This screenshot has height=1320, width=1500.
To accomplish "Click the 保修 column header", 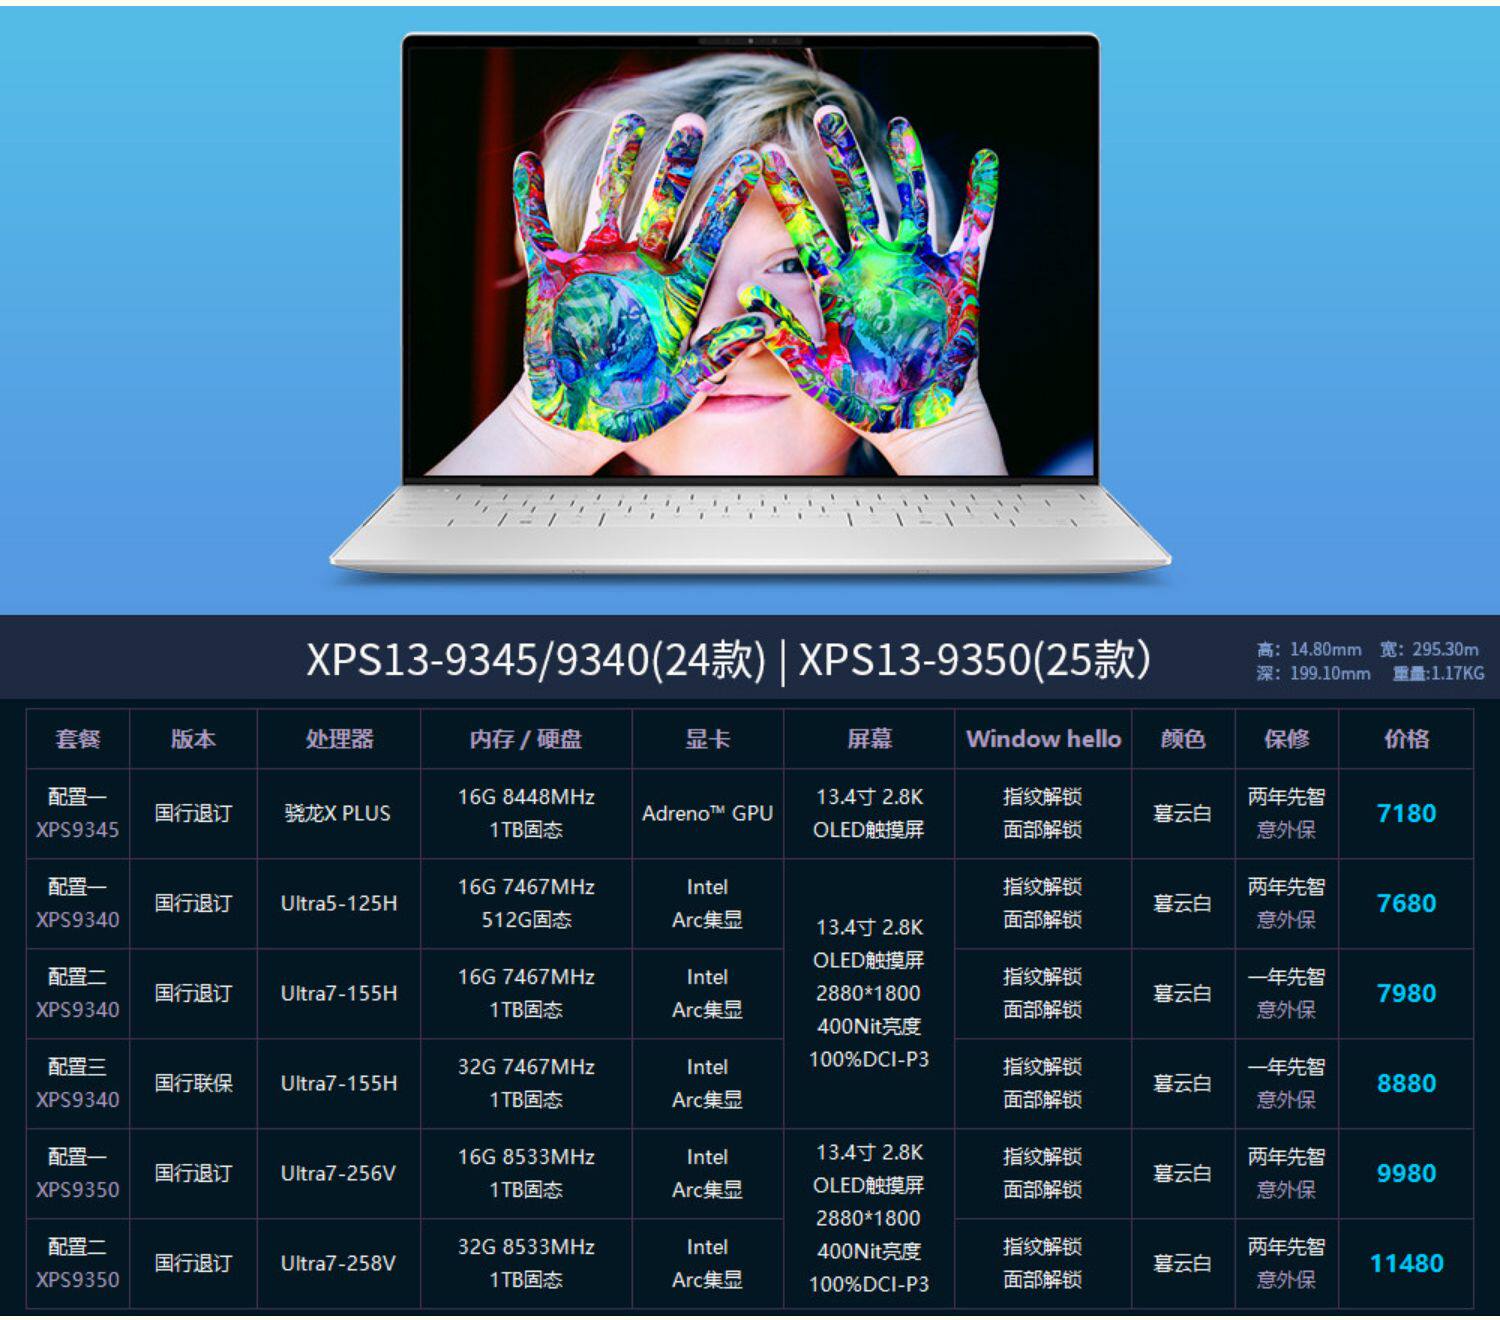I will tap(1287, 739).
